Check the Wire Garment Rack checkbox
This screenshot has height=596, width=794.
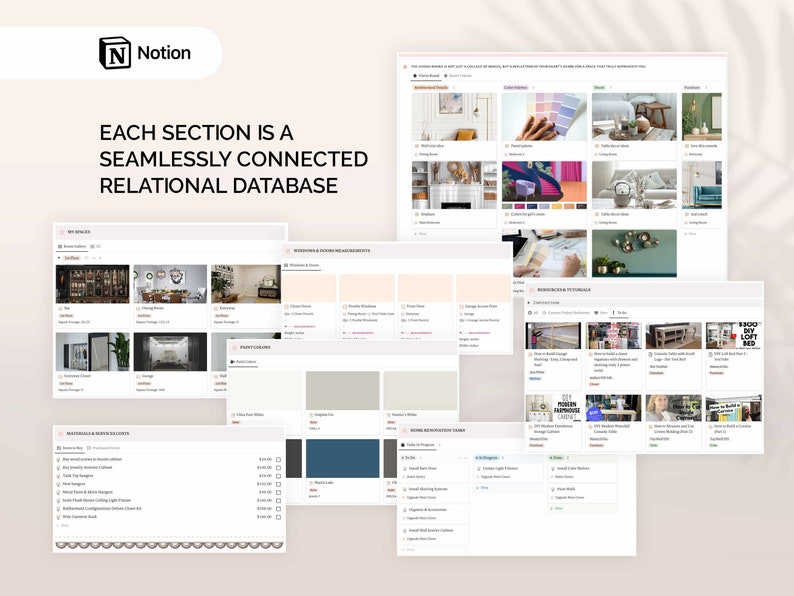coord(279,517)
